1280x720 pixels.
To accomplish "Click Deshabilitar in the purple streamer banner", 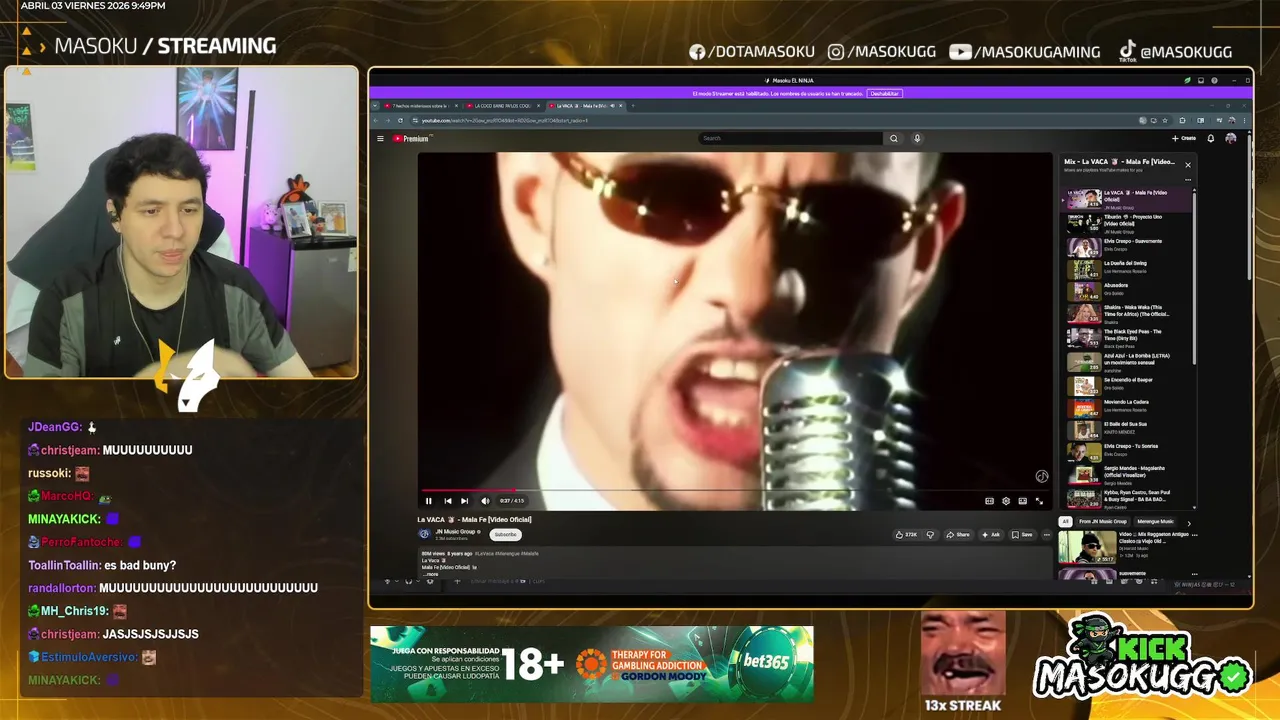I will (884, 93).
